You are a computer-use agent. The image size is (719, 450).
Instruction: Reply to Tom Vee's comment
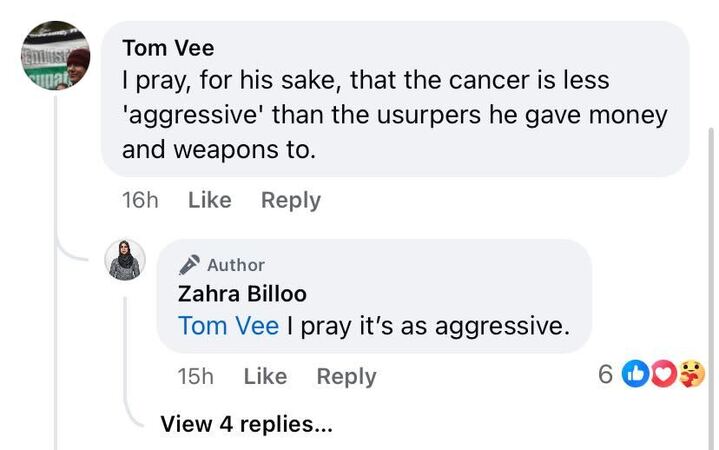291,200
